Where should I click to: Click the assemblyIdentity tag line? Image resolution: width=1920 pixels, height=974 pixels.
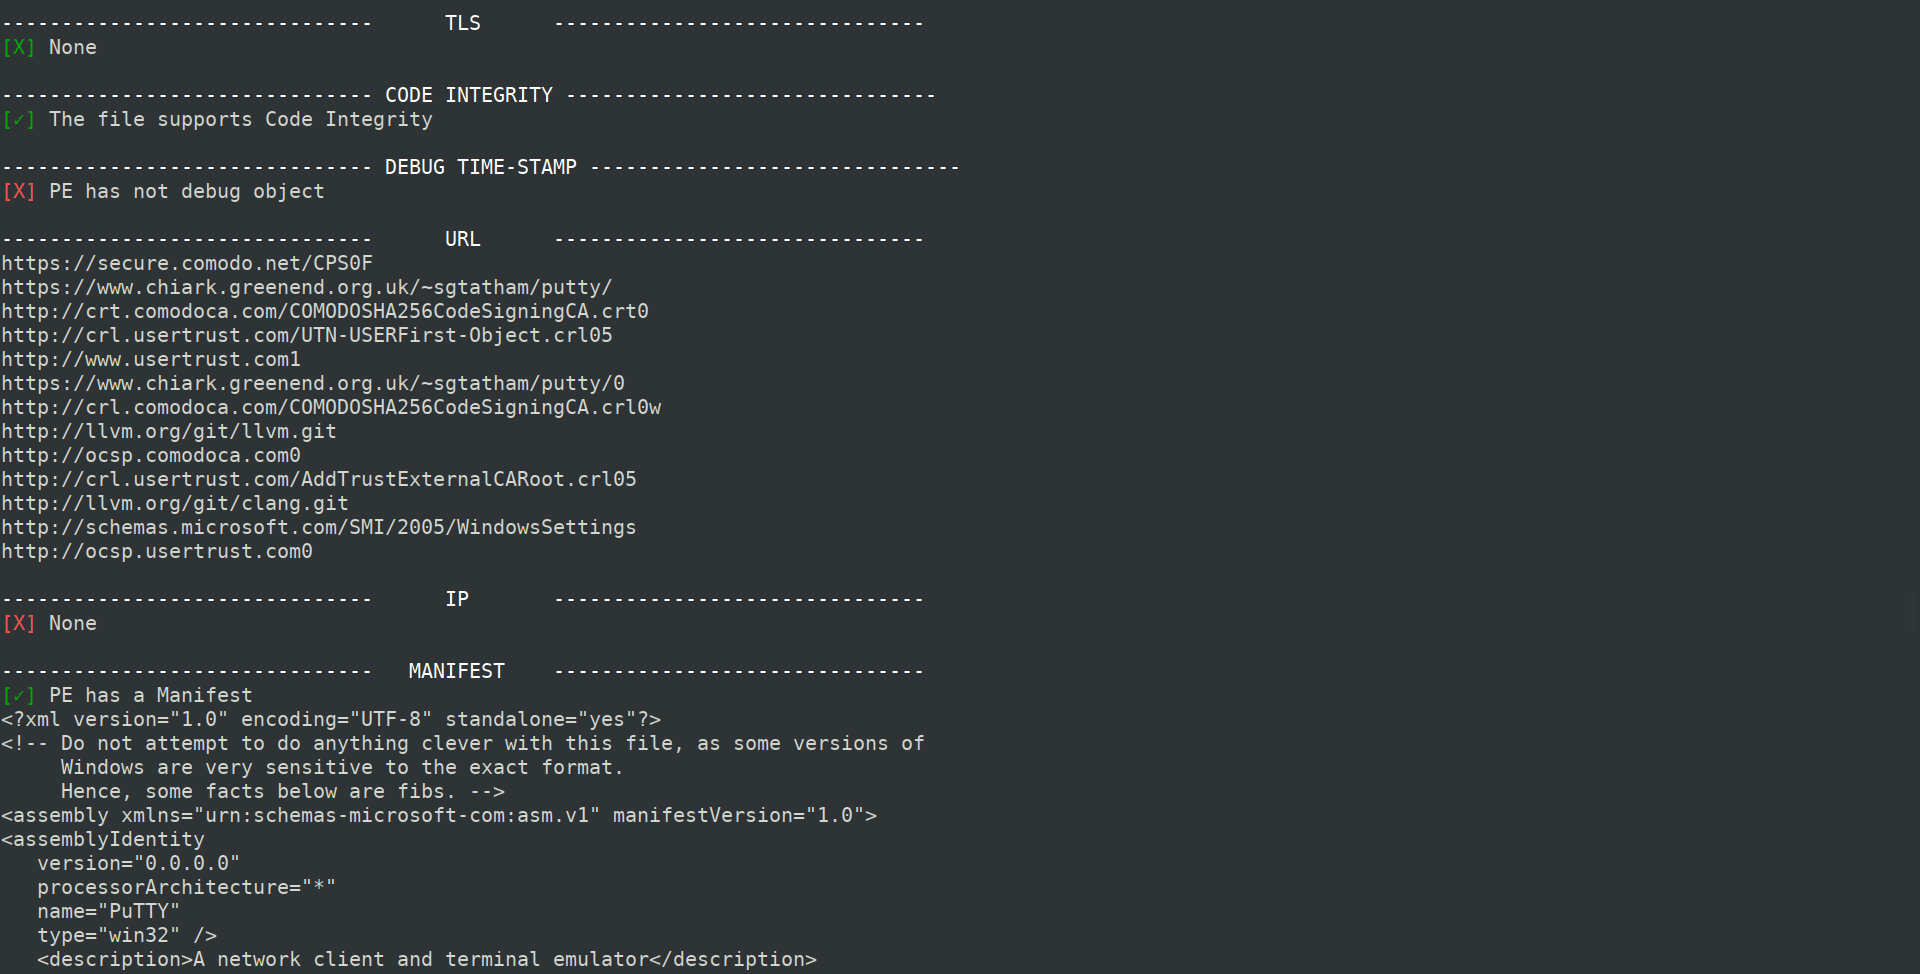coord(103,839)
